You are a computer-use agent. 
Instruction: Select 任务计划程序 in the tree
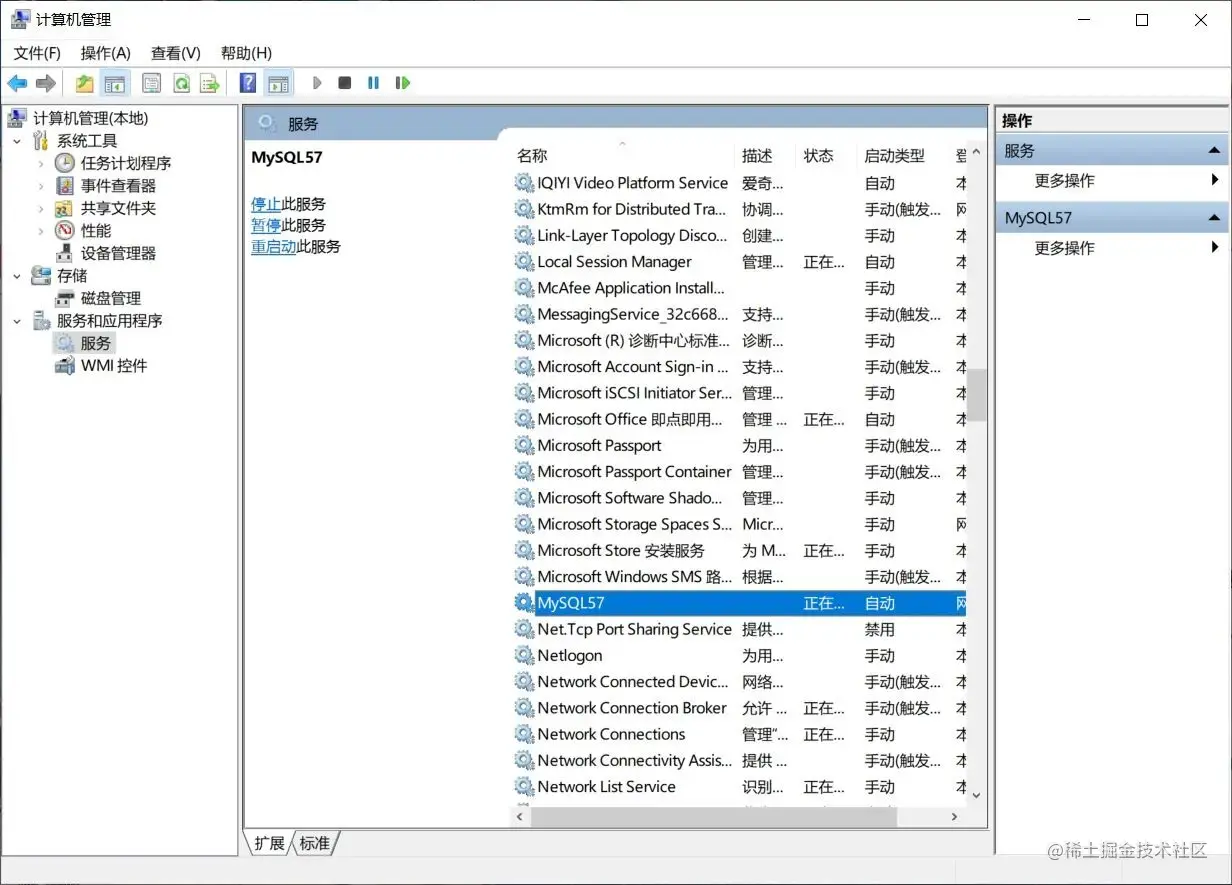(126, 163)
